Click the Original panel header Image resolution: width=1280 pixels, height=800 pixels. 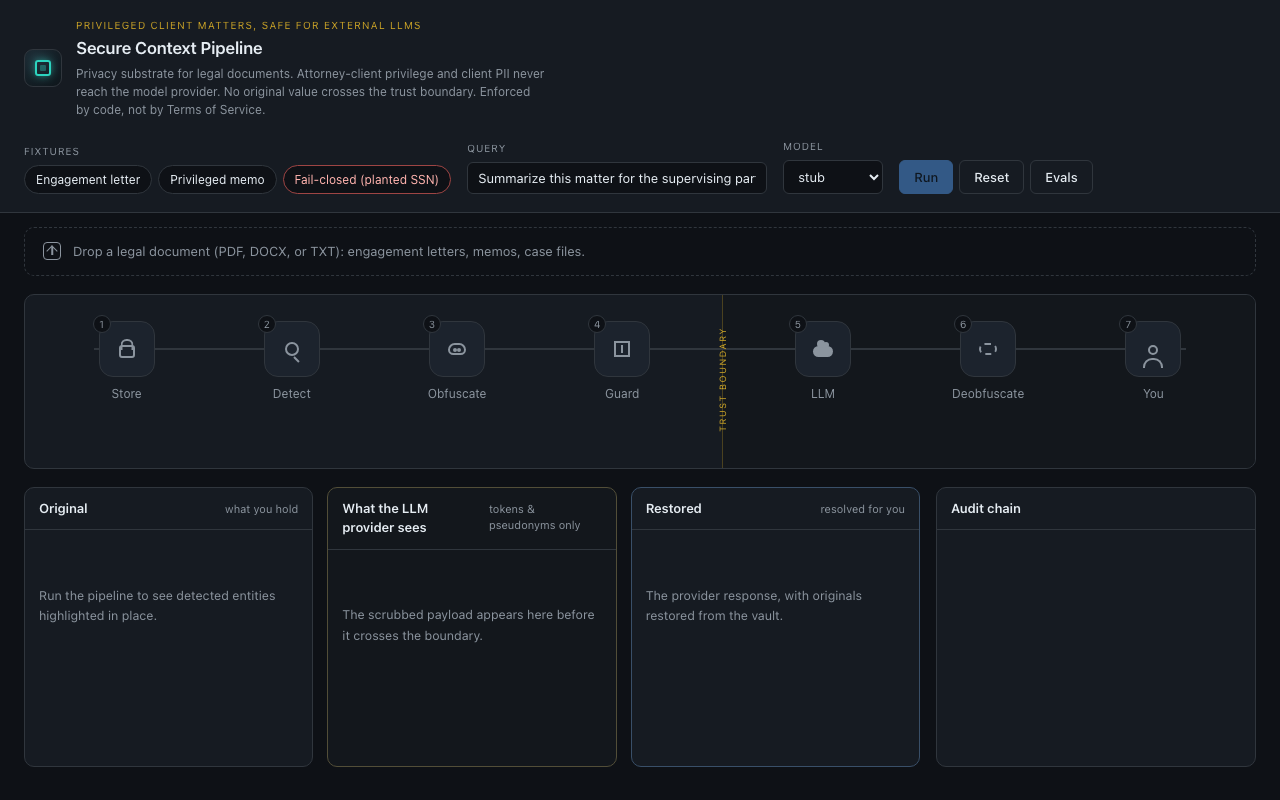168,509
